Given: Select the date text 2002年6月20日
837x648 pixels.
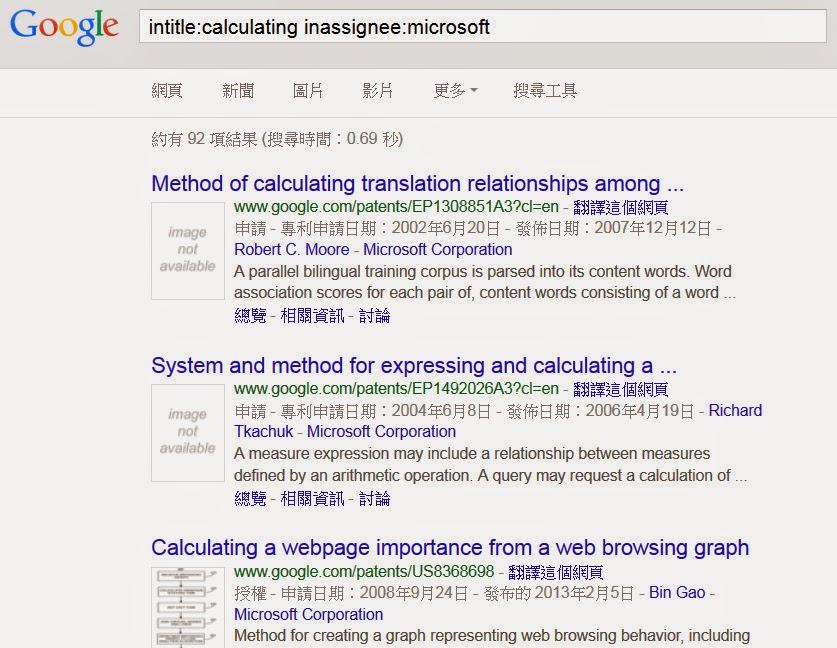Looking at the screenshot, I should pos(445,228).
